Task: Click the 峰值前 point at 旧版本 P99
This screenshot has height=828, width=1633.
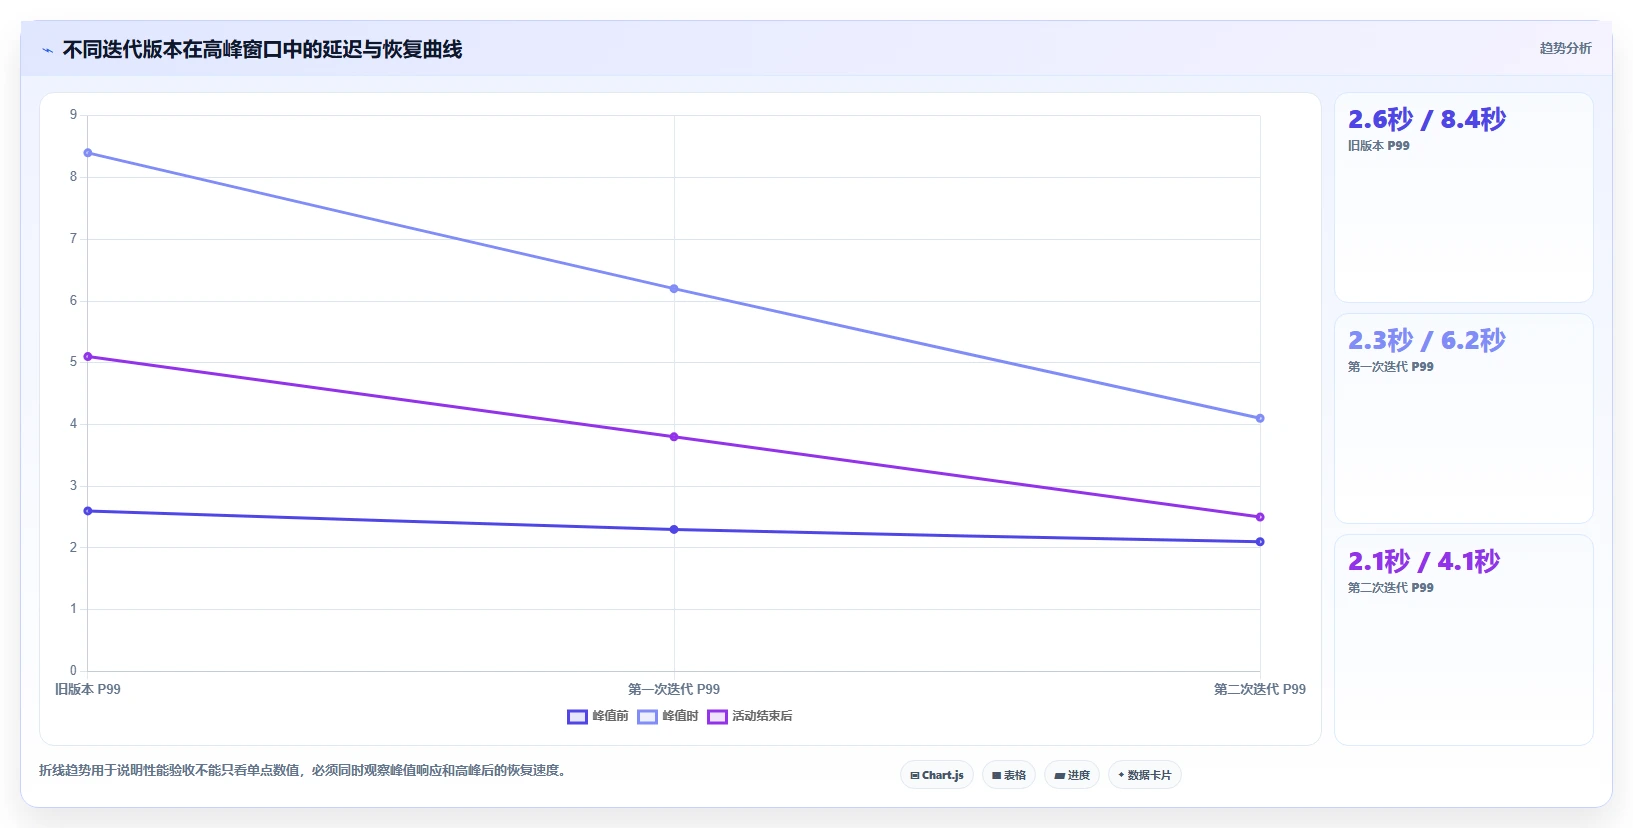Action: pos(88,511)
